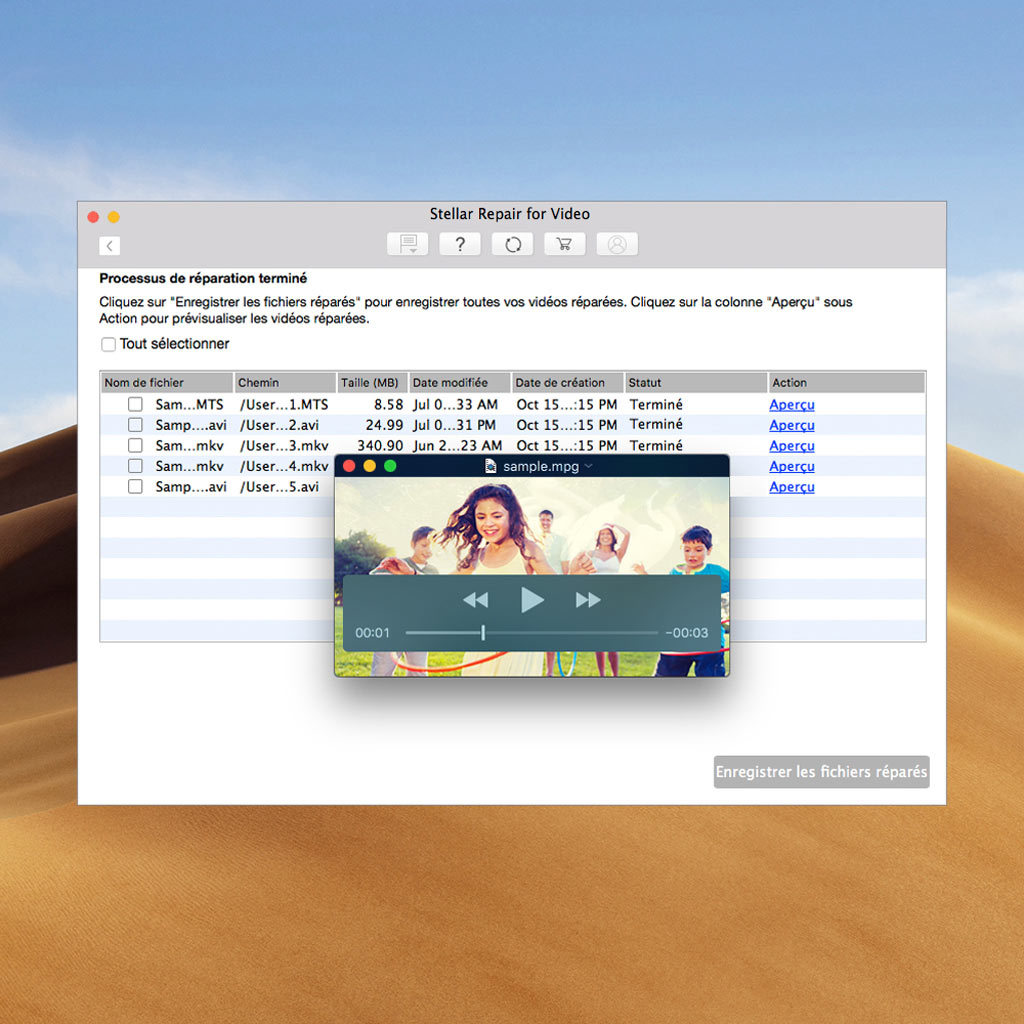Check the checkbox for /User...5.avi row
This screenshot has width=1024, height=1024.
click(135, 487)
